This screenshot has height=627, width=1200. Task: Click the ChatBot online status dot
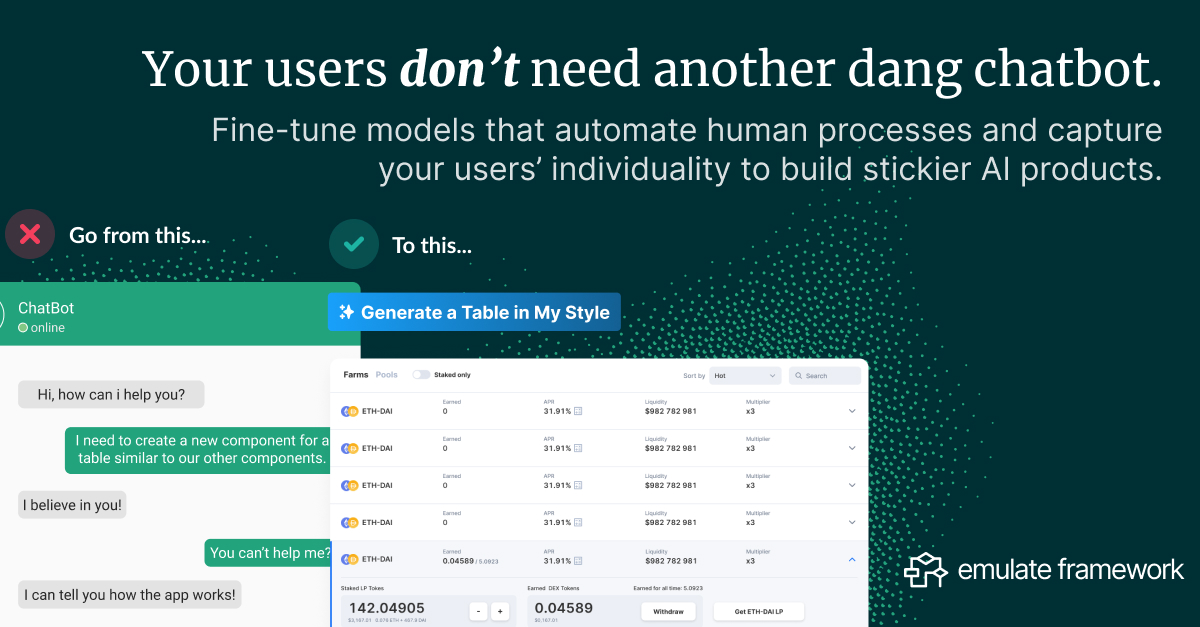(21, 327)
